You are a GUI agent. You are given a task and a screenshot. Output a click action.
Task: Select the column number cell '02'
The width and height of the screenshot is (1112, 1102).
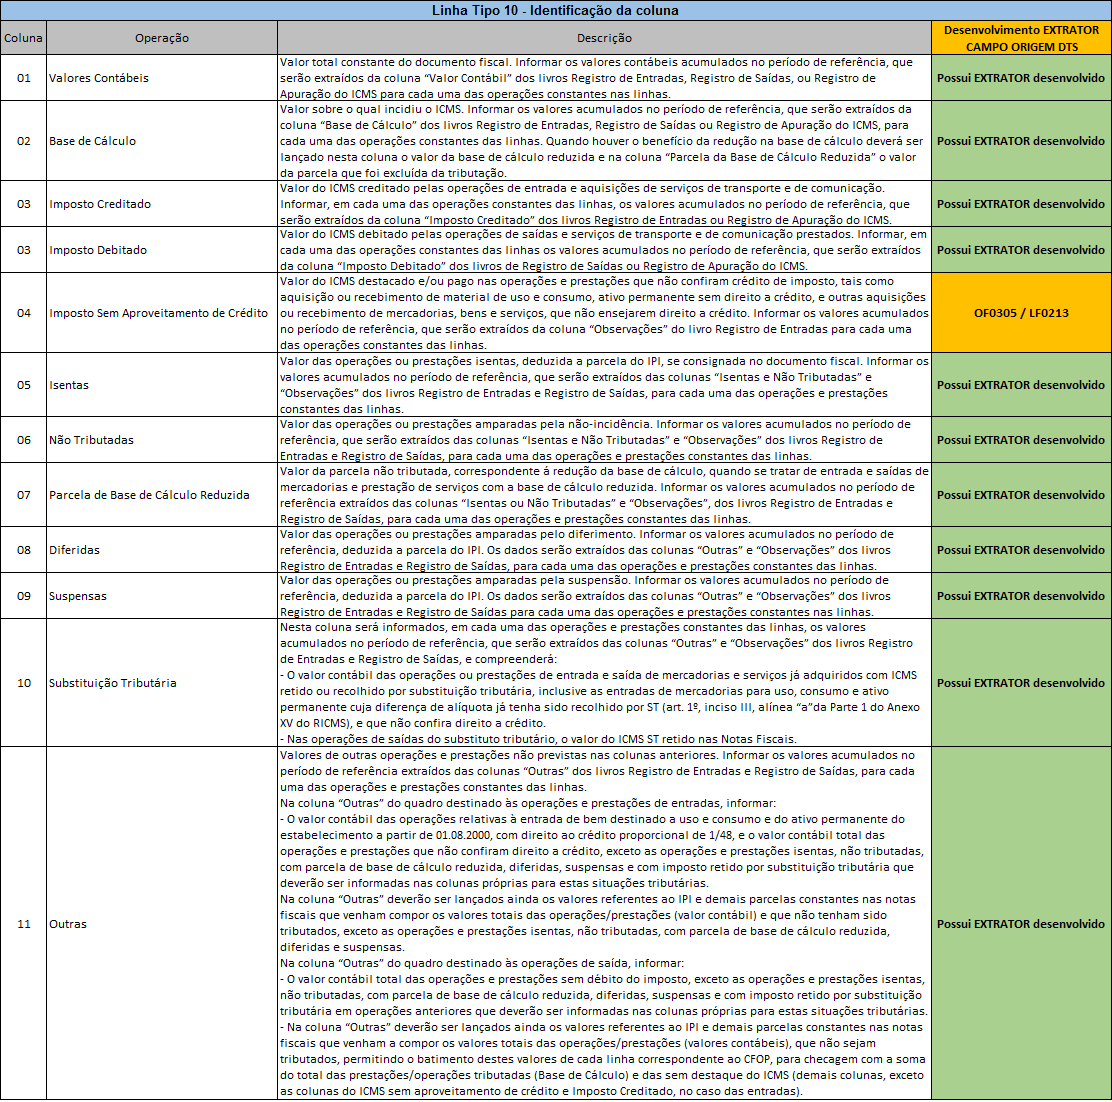[23, 141]
